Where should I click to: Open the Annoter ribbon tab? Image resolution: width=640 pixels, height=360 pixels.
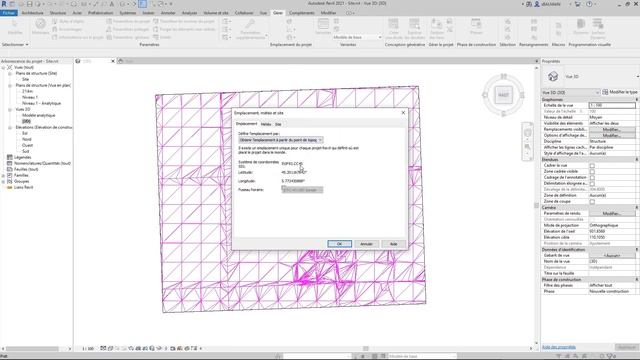click(168, 13)
